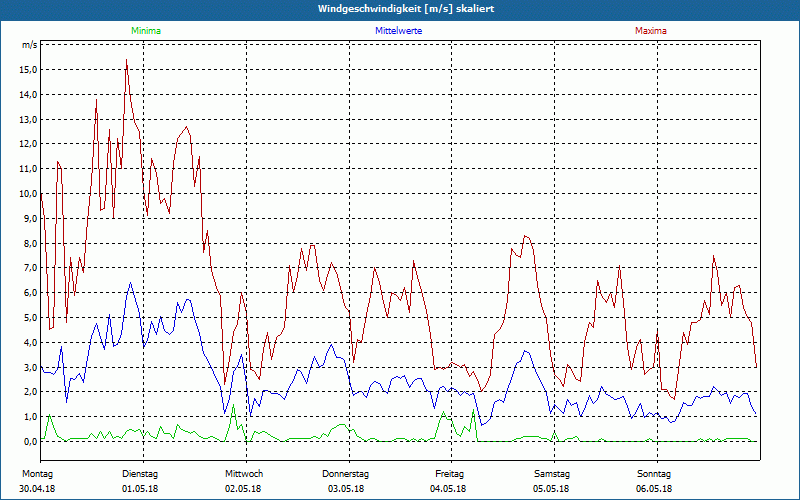Click the '6,0' y-axis value
This screenshot has height=500, width=800.
[30, 293]
